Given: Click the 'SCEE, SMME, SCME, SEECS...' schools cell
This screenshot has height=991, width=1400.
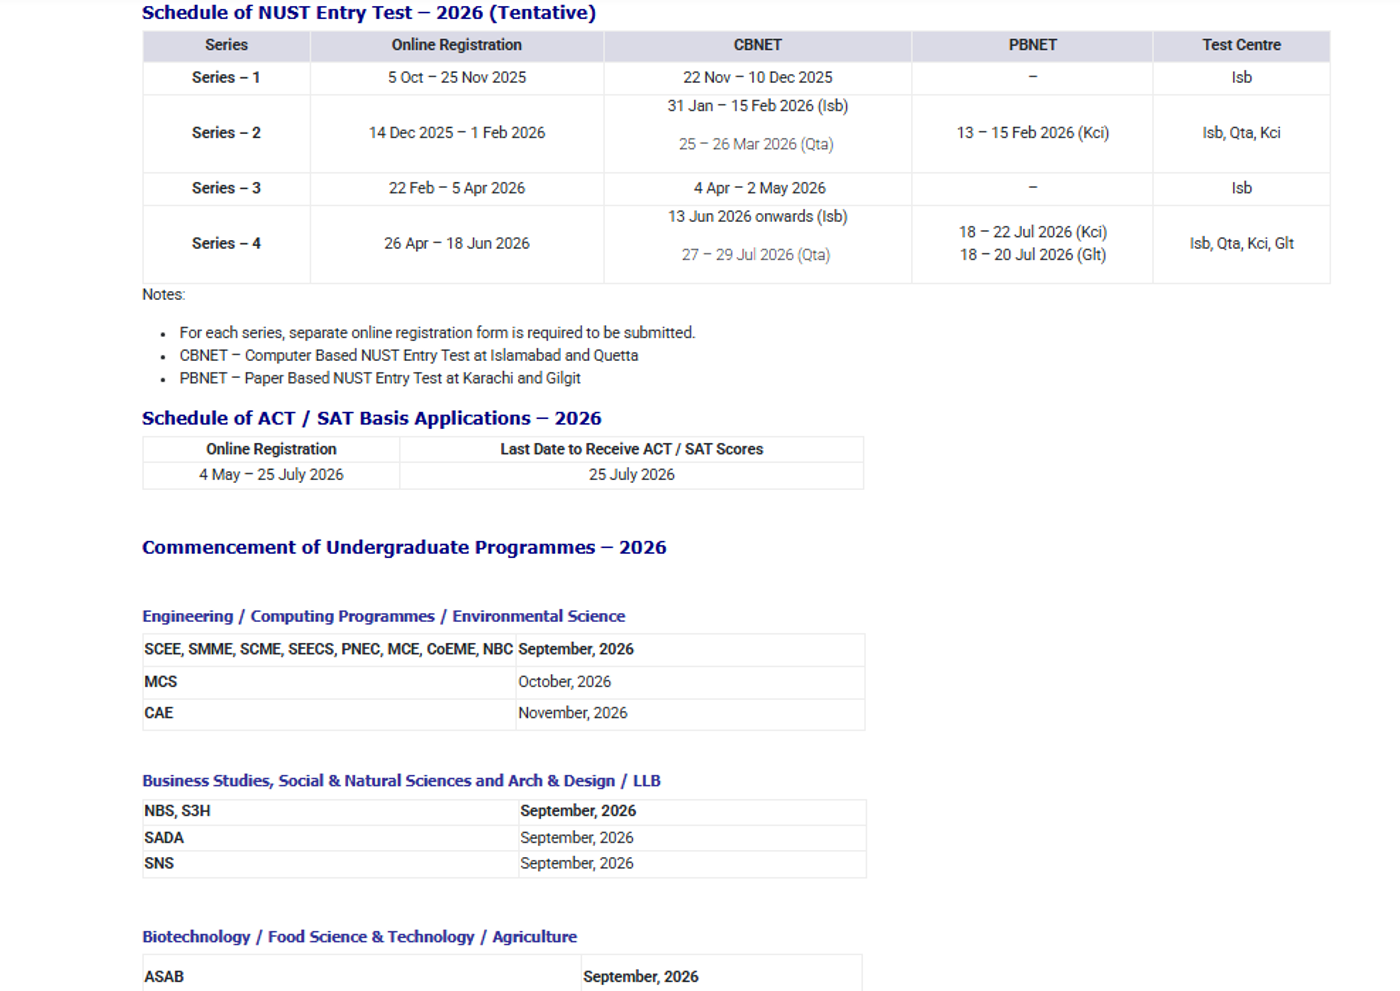Looking at the screenshot, I should pyautogui.click(x=329, y=650).
